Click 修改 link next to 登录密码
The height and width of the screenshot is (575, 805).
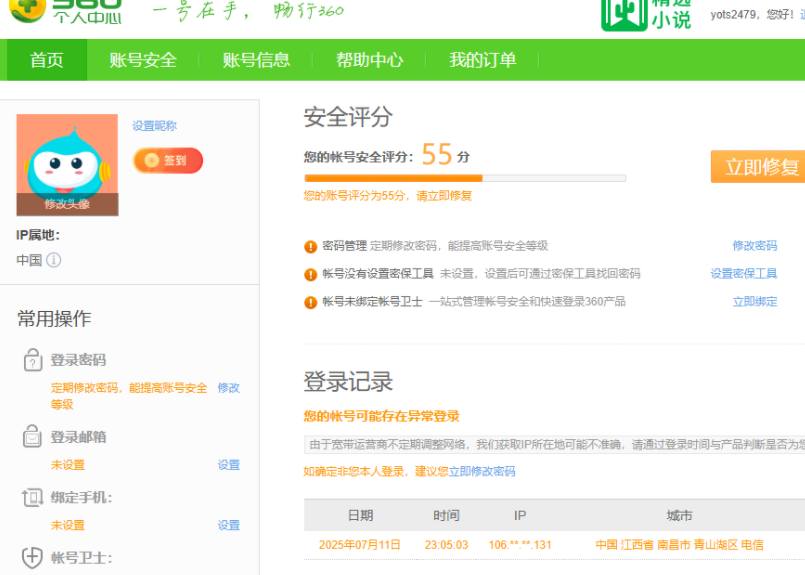228,388
